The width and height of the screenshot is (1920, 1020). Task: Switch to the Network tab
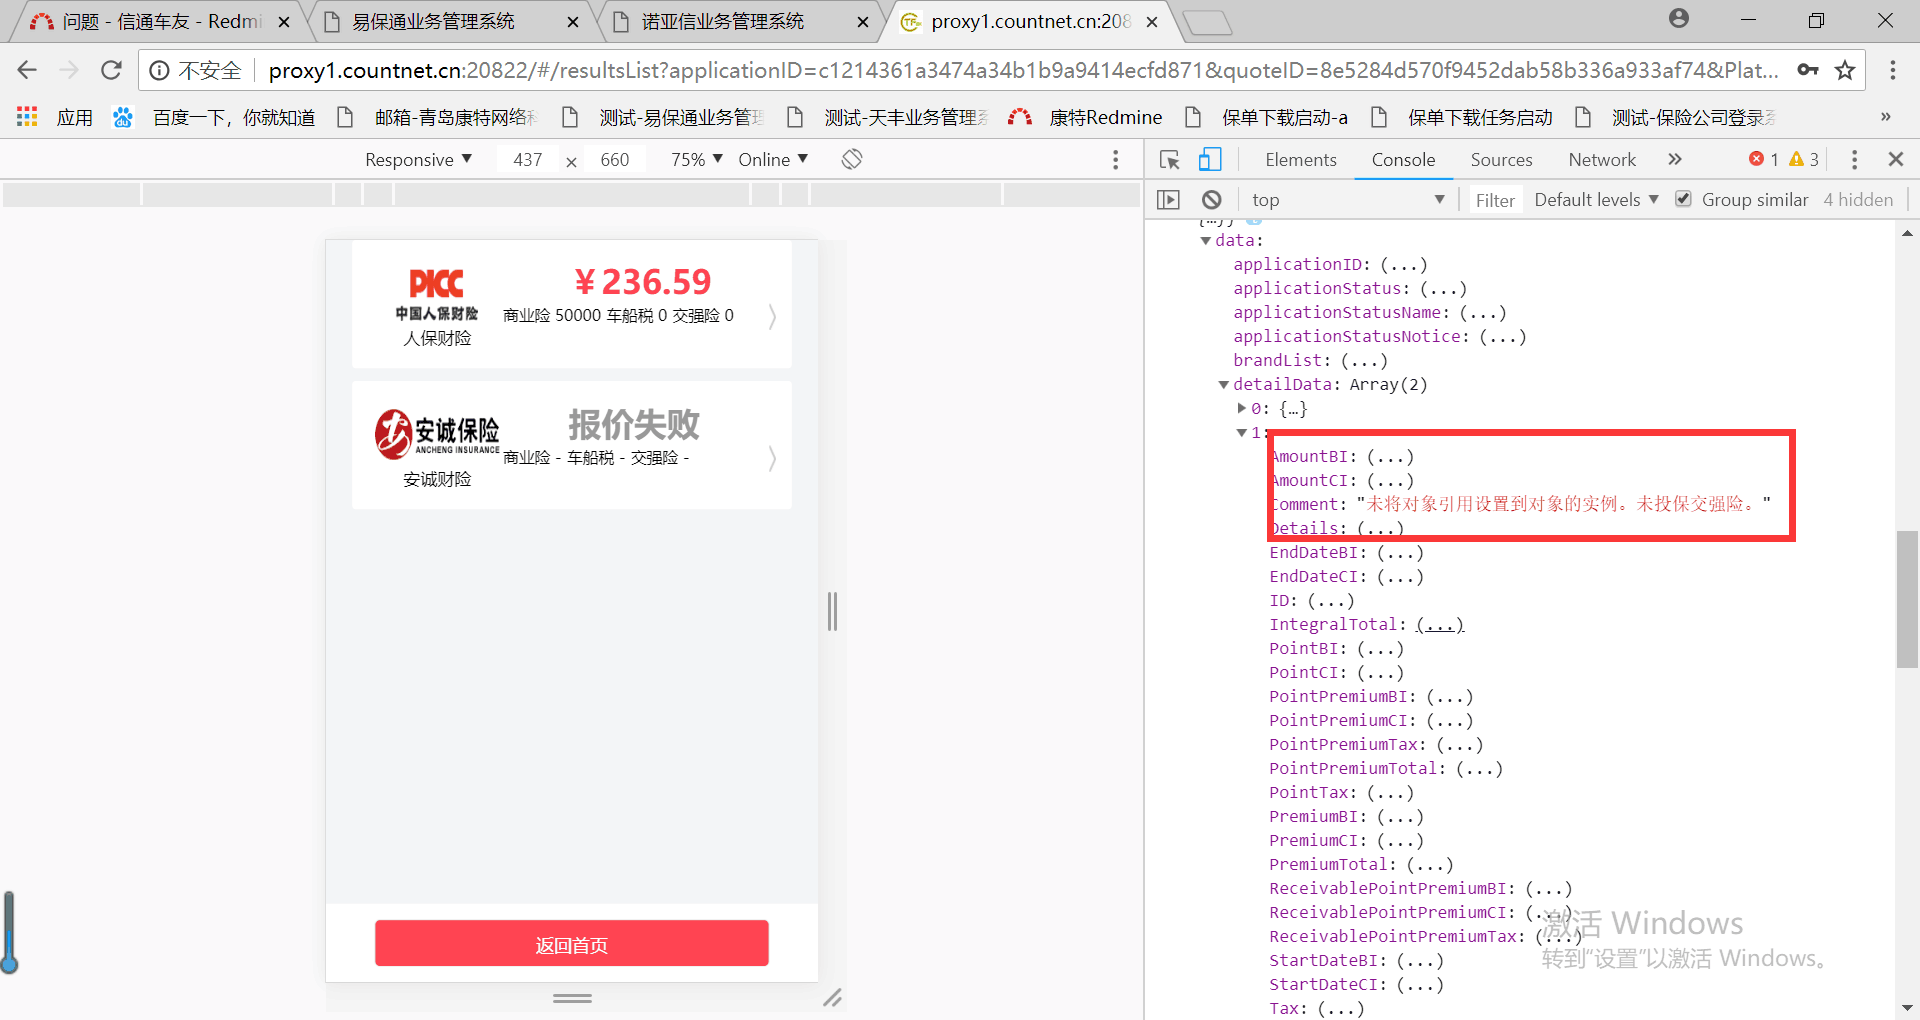click(1602, 160)
